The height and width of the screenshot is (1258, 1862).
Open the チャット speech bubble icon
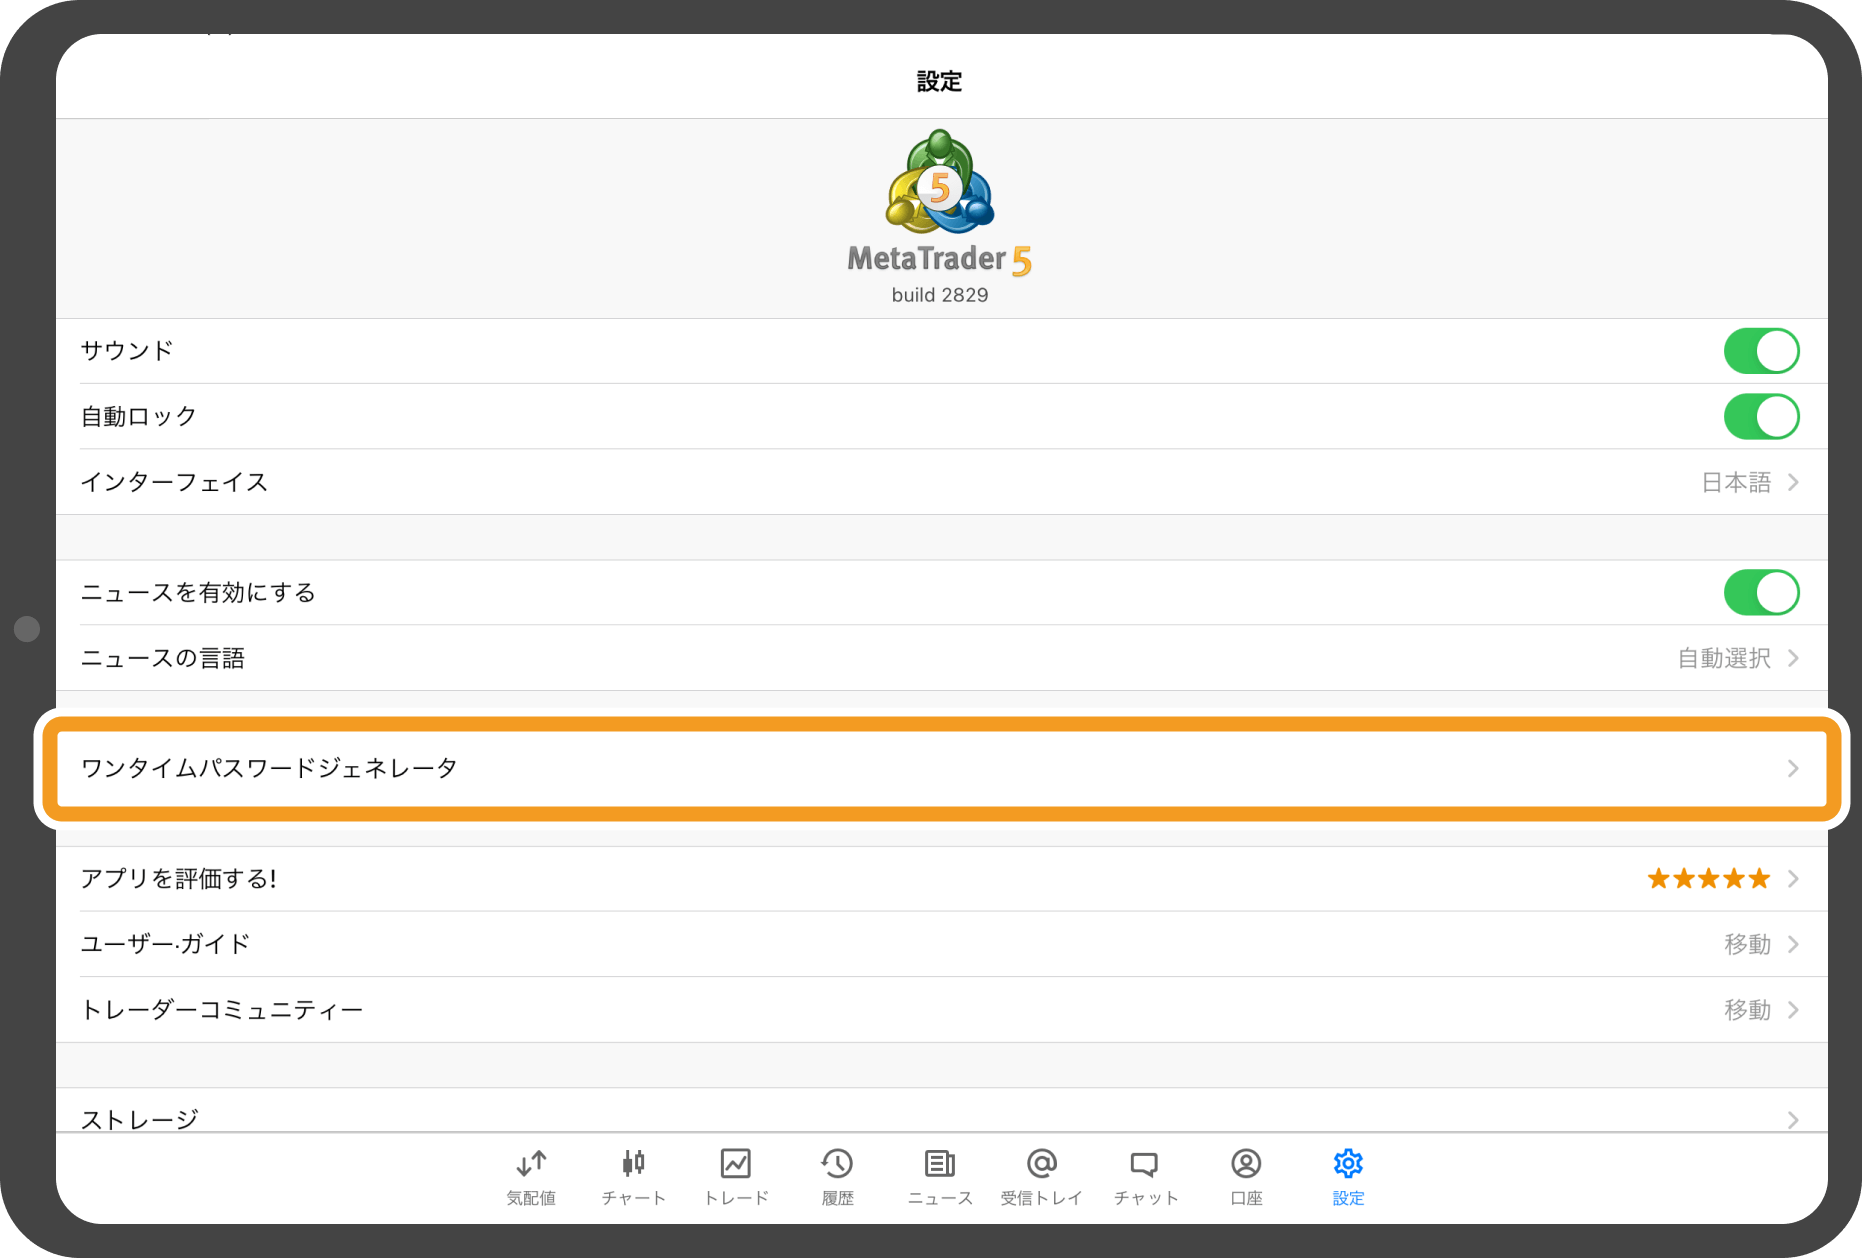coord(1144,1164)
